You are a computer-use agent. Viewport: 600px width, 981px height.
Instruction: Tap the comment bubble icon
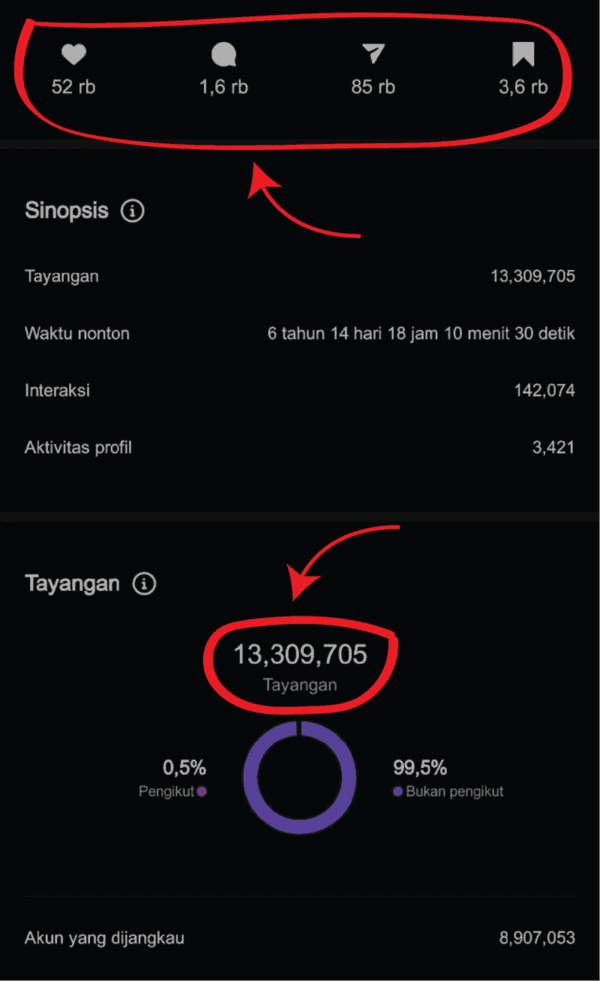coord(224,55)
